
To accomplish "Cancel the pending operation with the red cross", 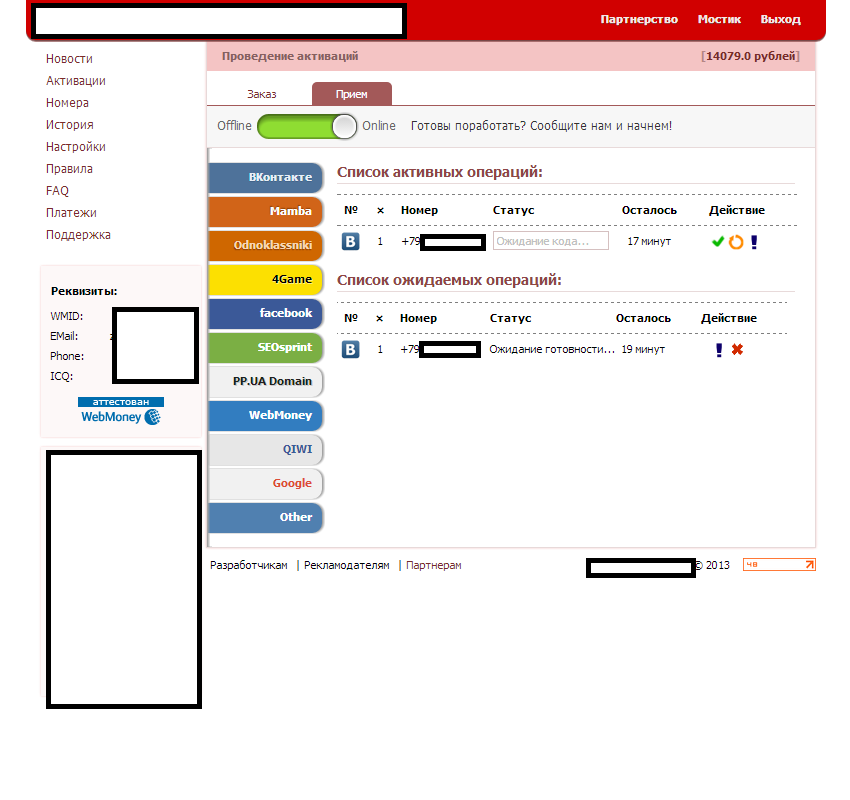I will [737, 350].
